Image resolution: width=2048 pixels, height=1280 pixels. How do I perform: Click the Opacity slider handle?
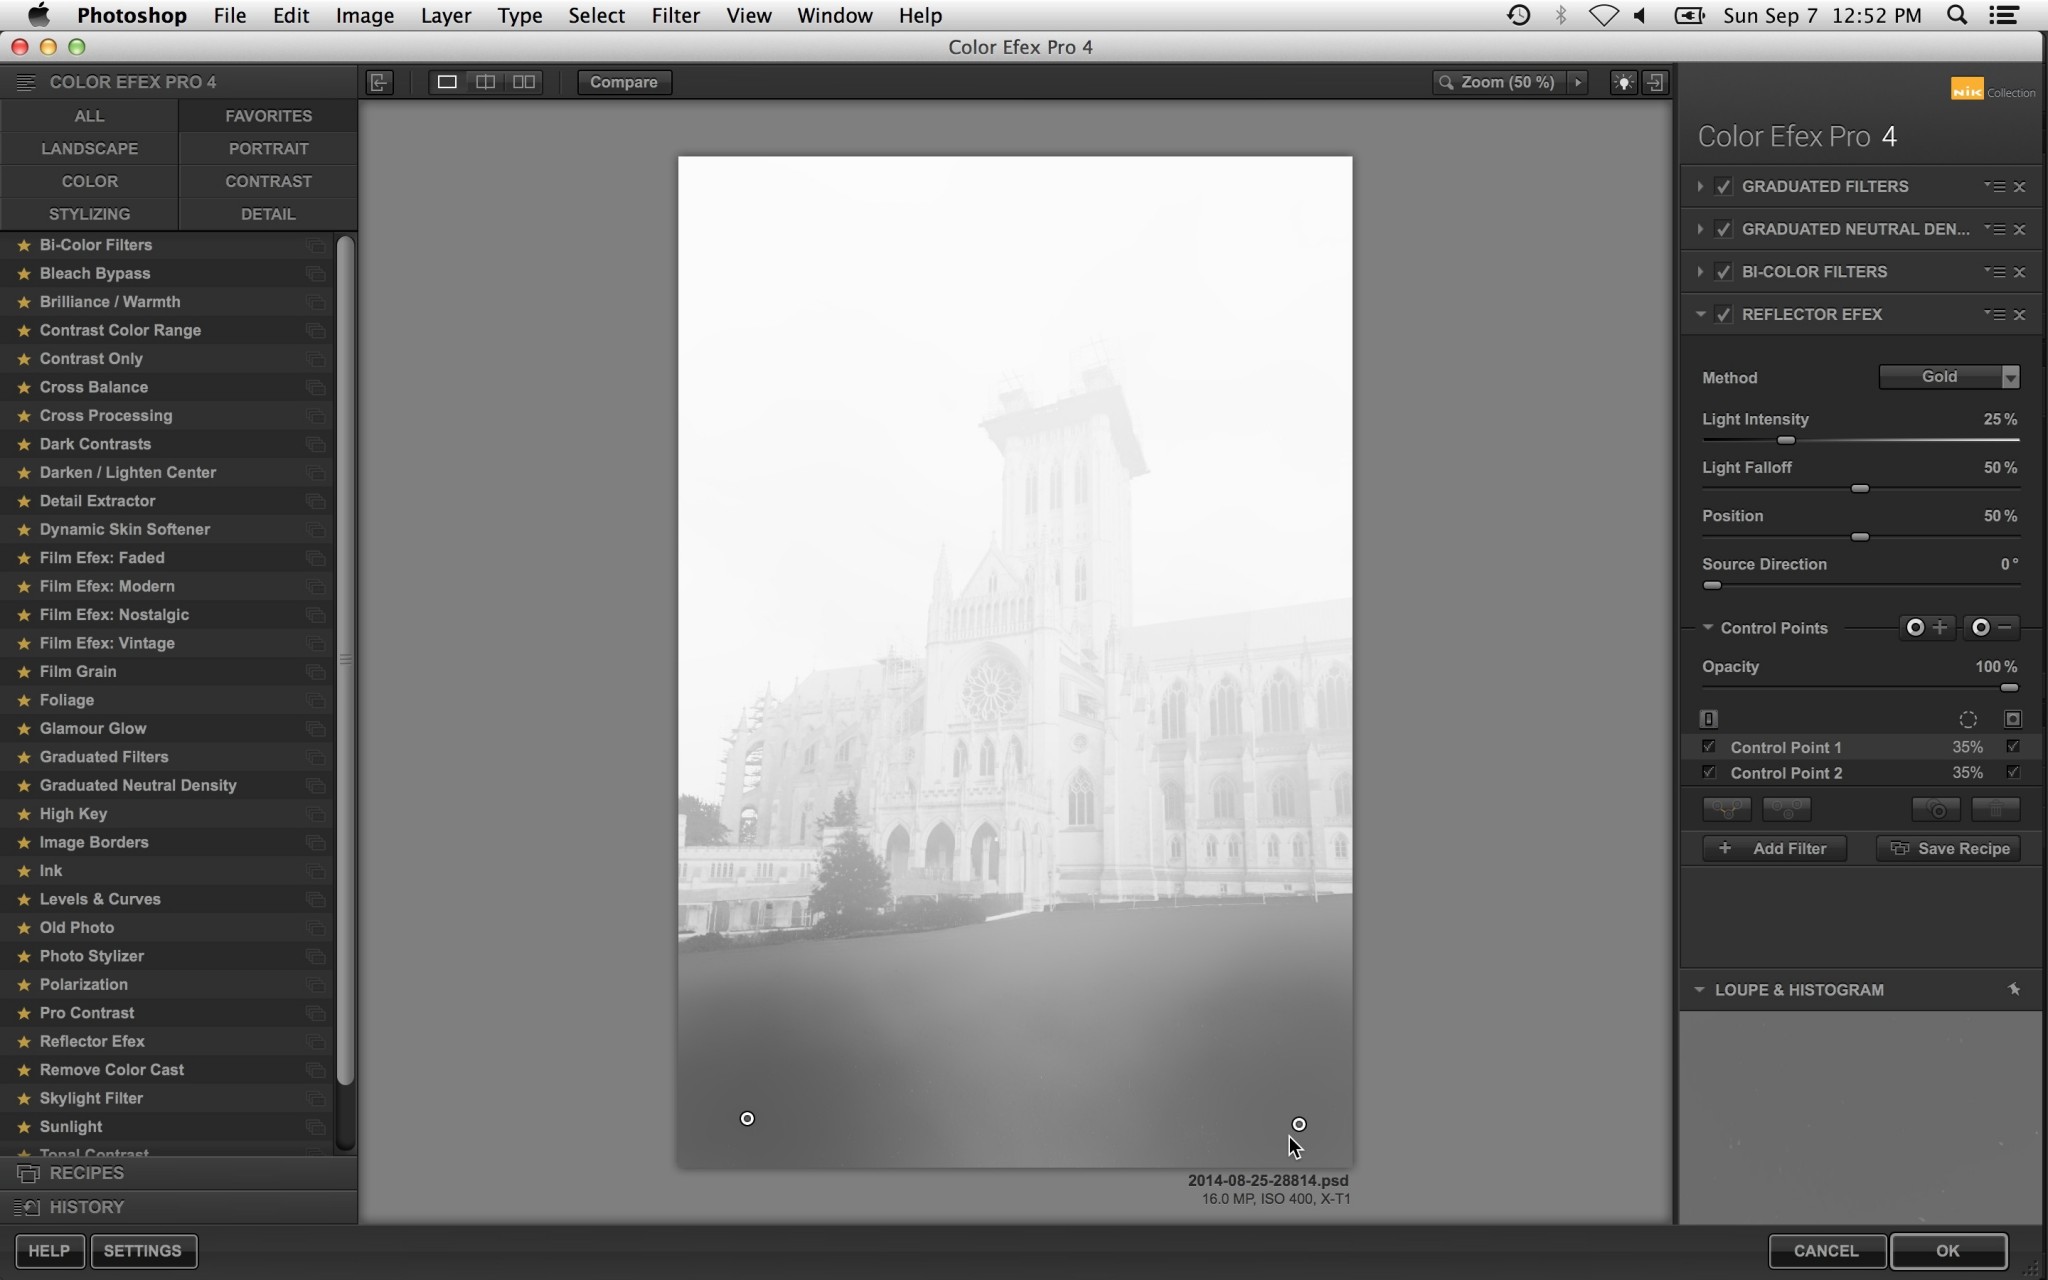(2010, 688)
